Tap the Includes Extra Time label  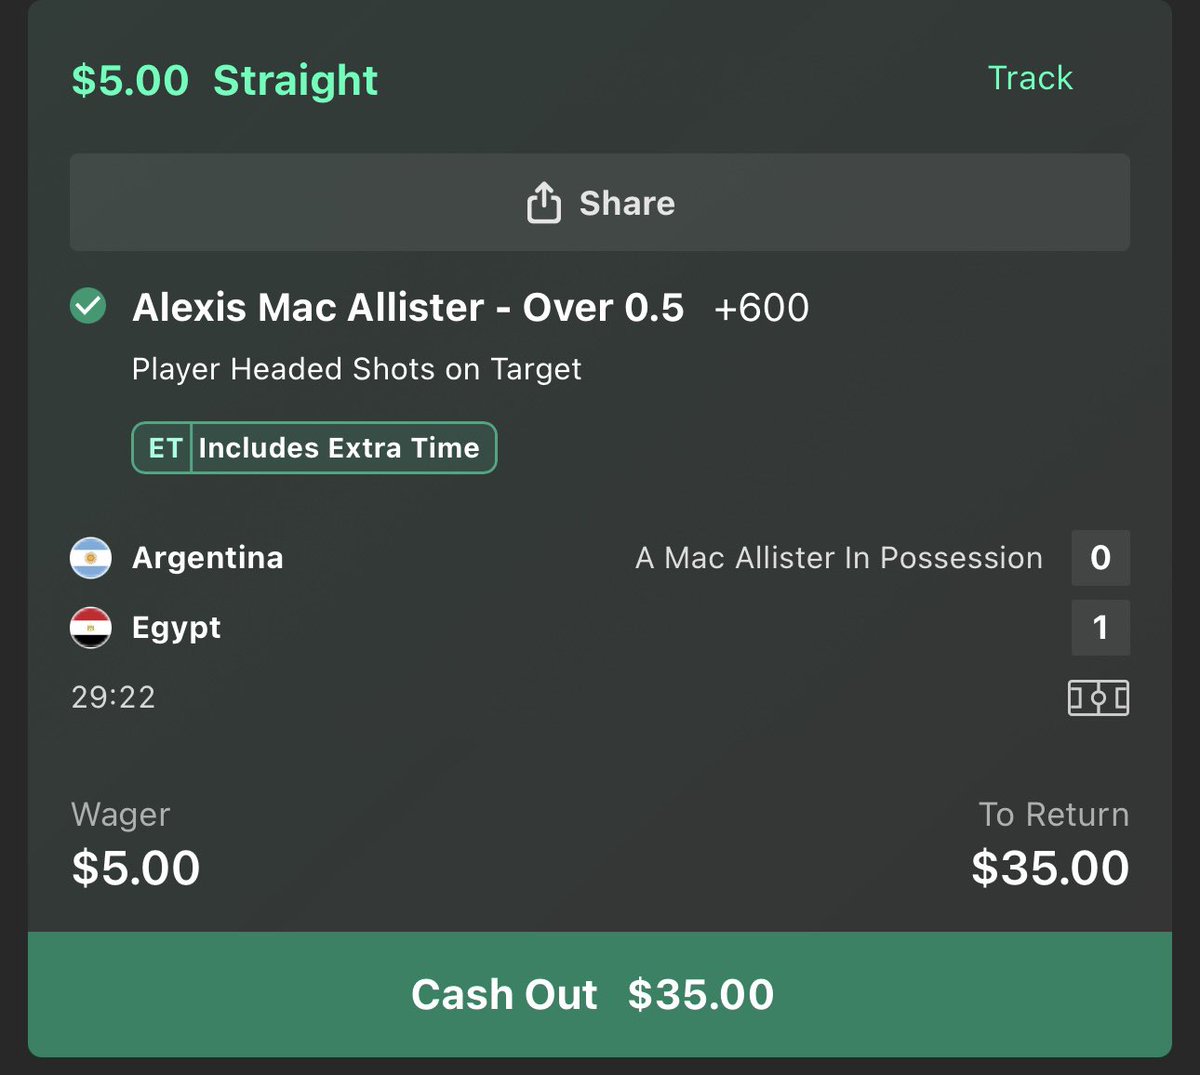(339, 448)
